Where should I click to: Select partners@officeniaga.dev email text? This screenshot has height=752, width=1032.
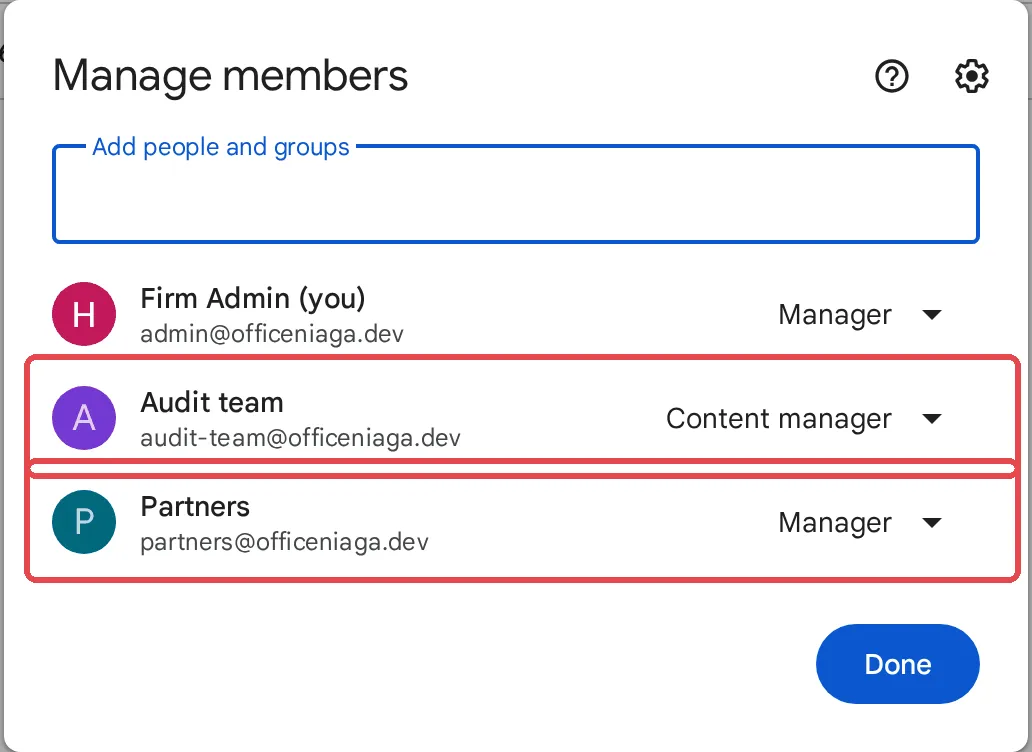coord(284,542)
